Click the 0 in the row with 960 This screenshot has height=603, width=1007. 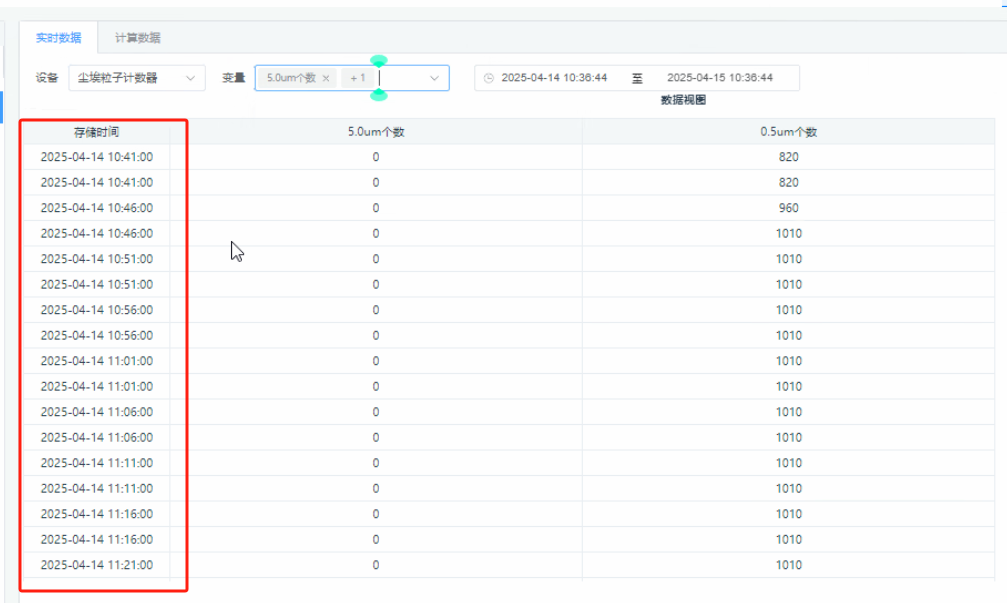pyautogui.click(x=376, y=208)
